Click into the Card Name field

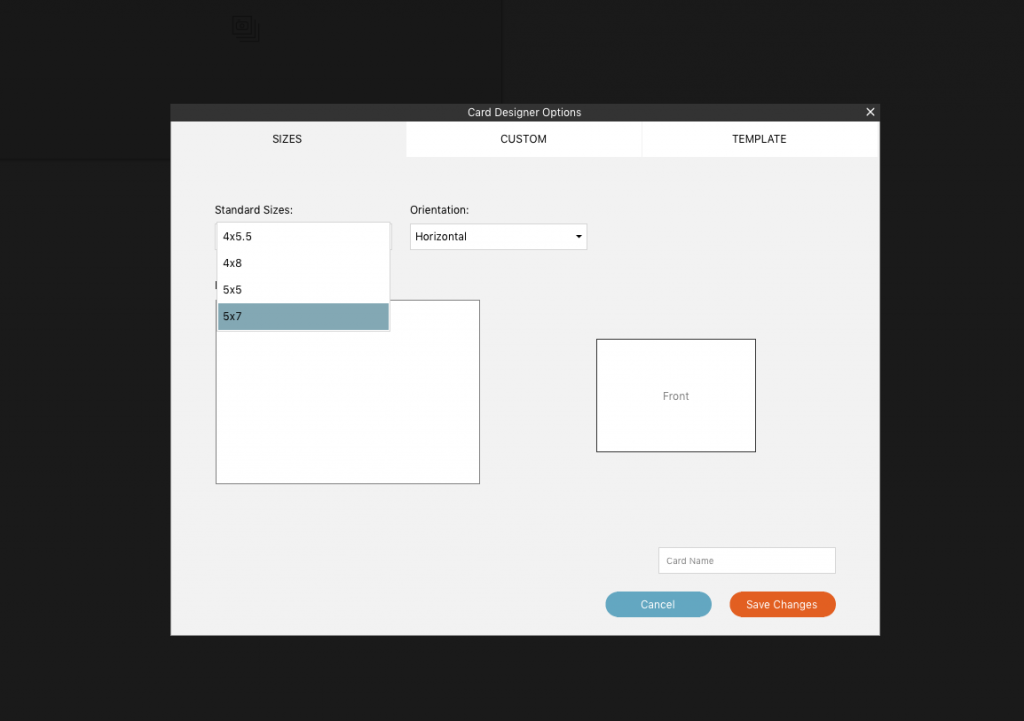pos(746,560)
